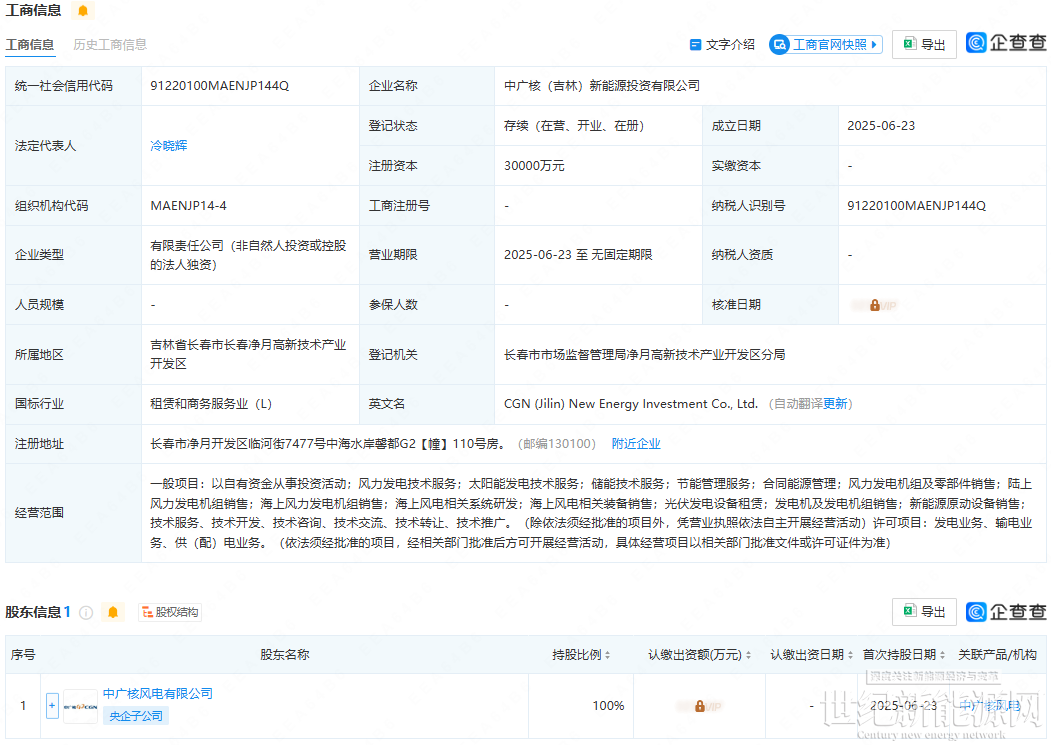Select company name 中广核（吉林）新能源投资有限公司
The image size is (1051, 745).
(x=602, y=86)
